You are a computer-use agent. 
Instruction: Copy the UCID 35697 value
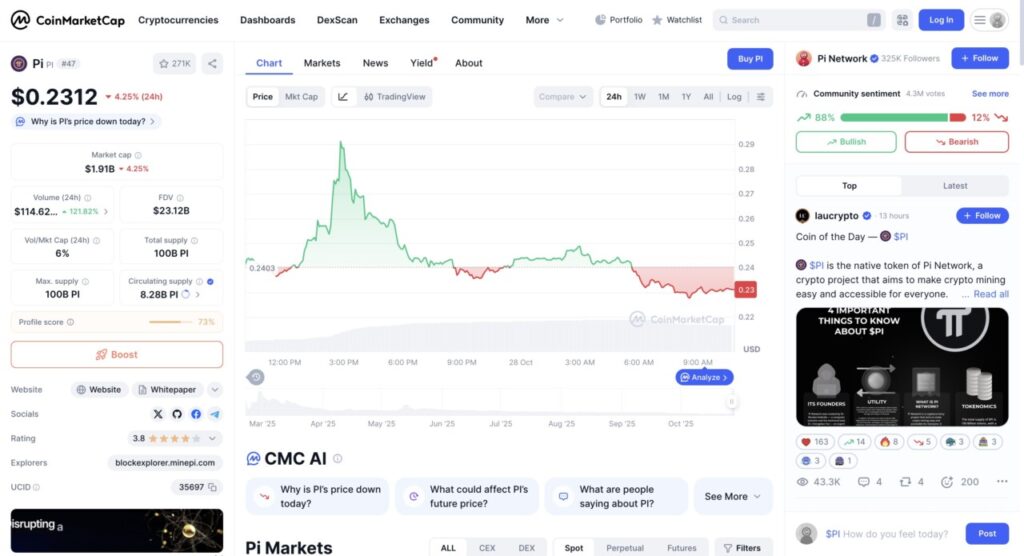click(x=213, y=487)
